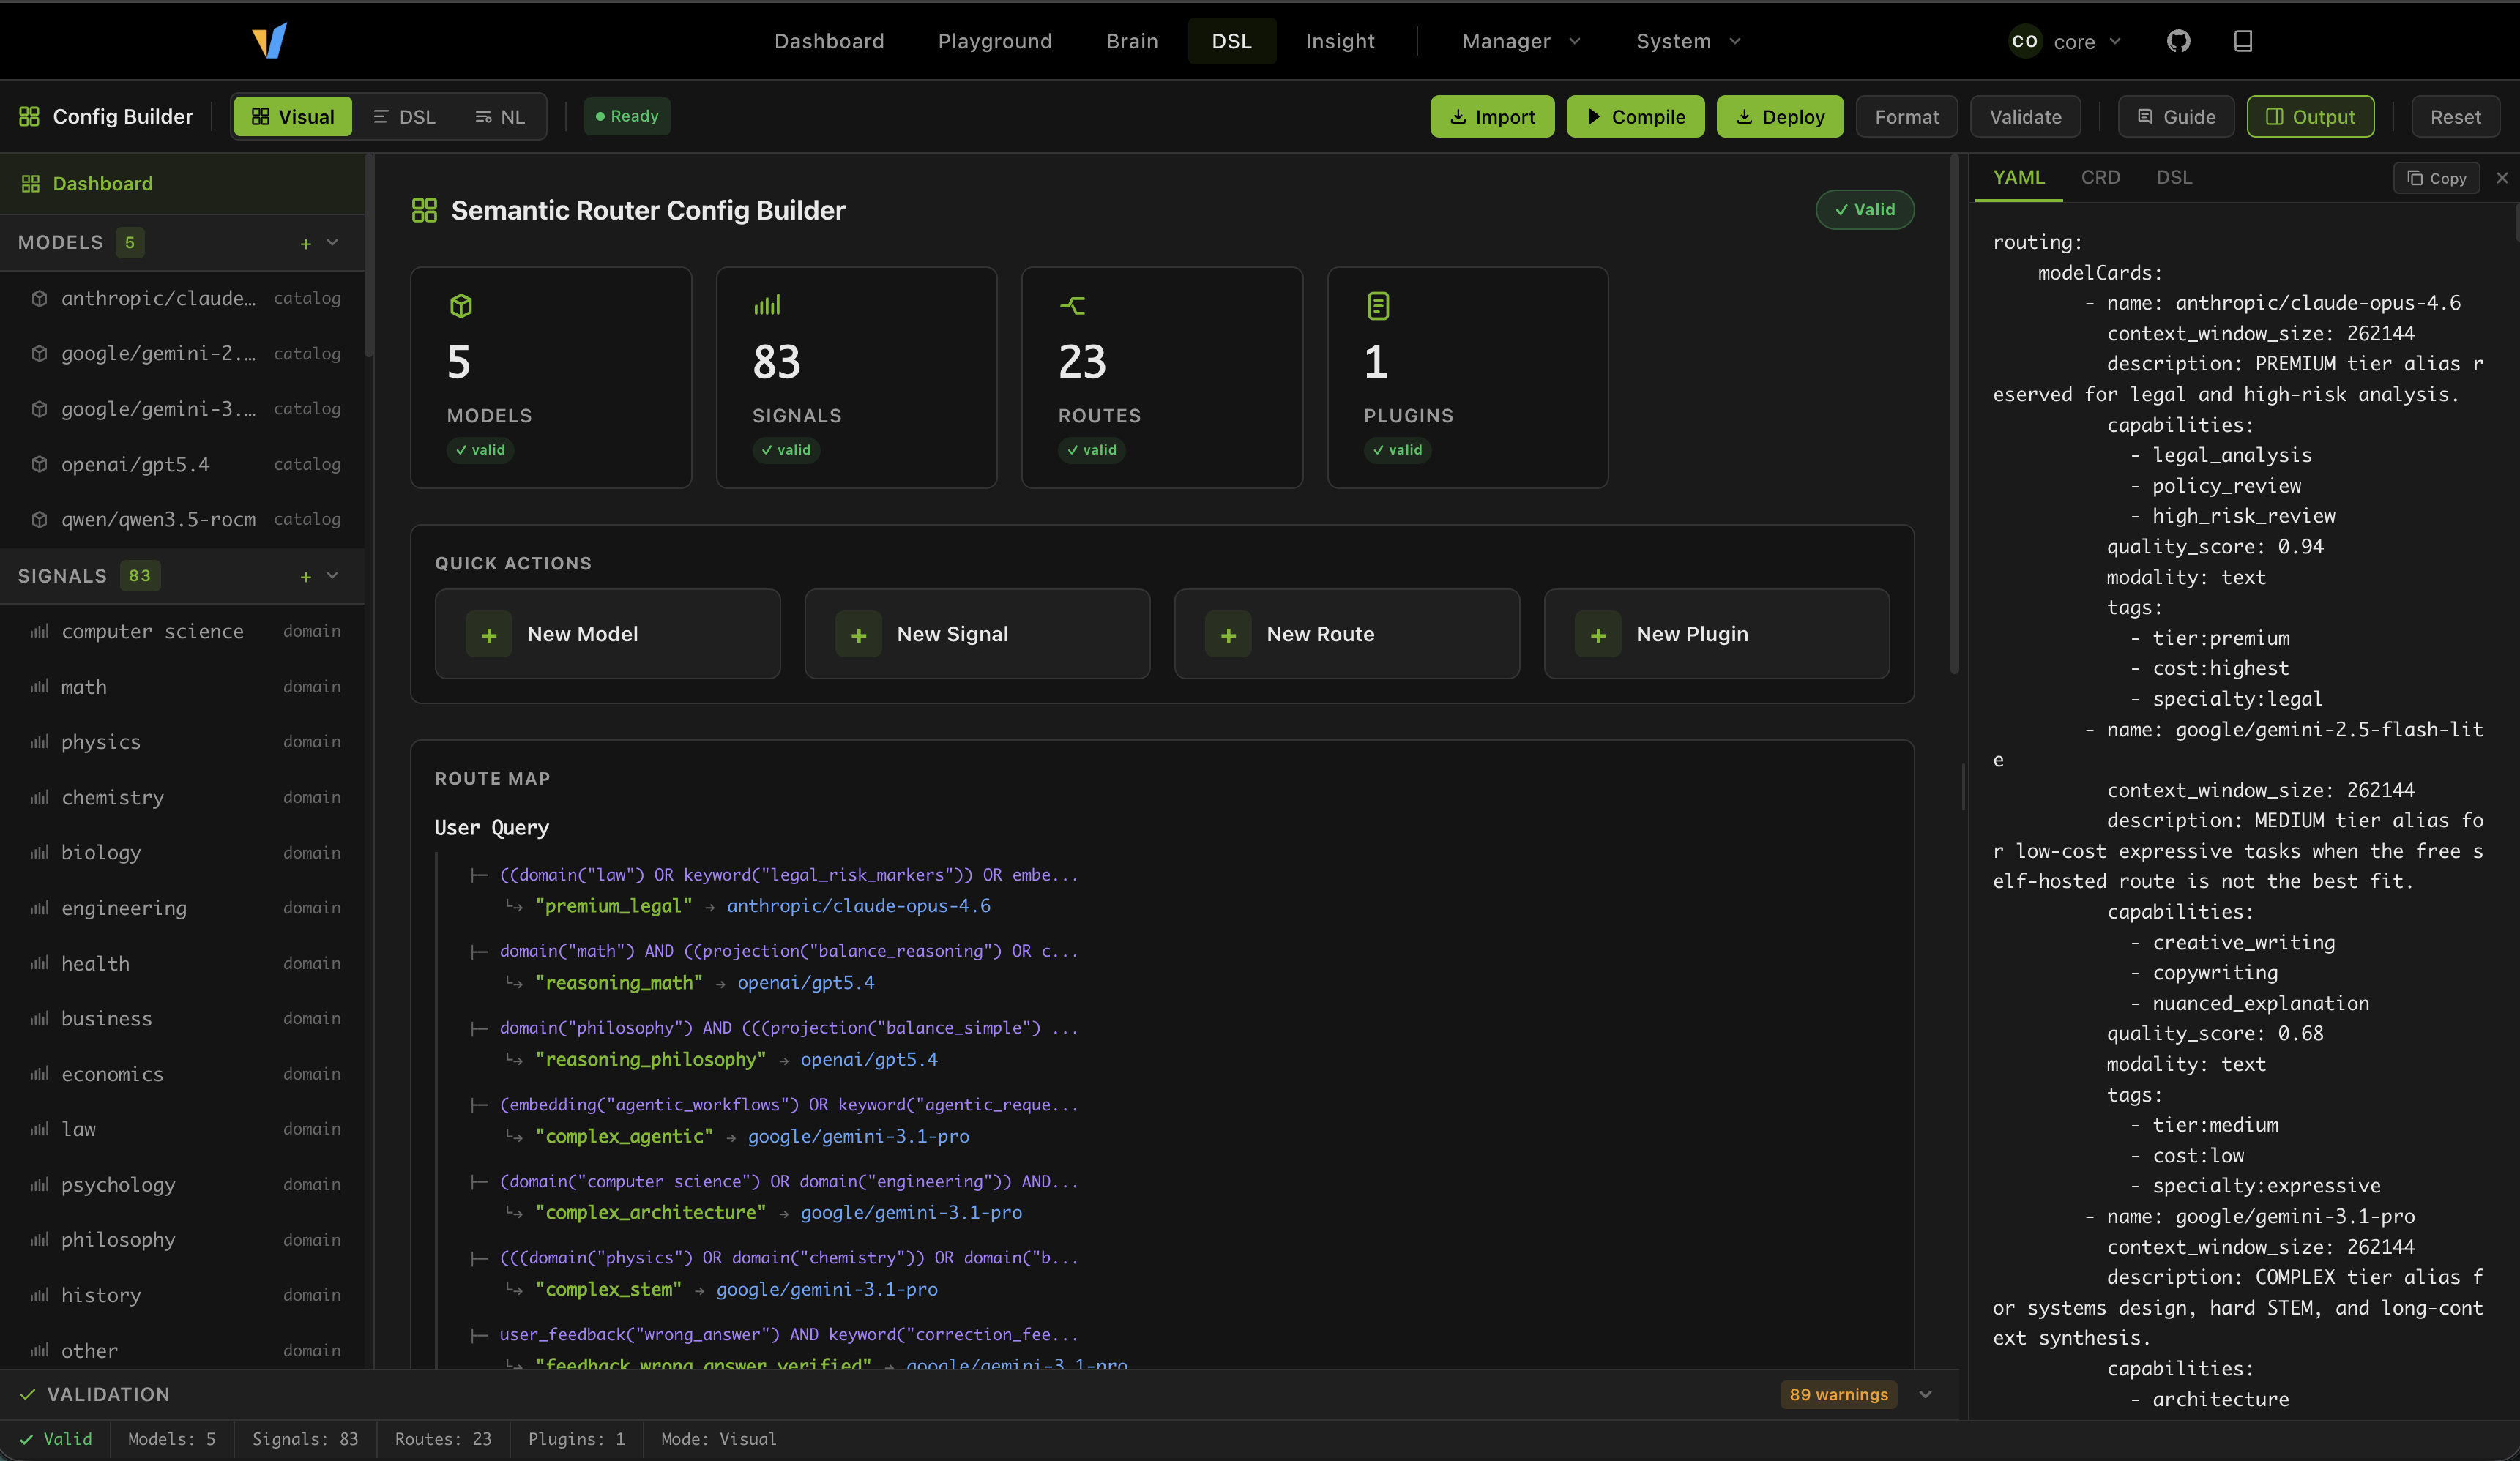Viewport: 2520px width, 1461px height.
Task: Switch builder to DSL mode
Action: [404, 117]
